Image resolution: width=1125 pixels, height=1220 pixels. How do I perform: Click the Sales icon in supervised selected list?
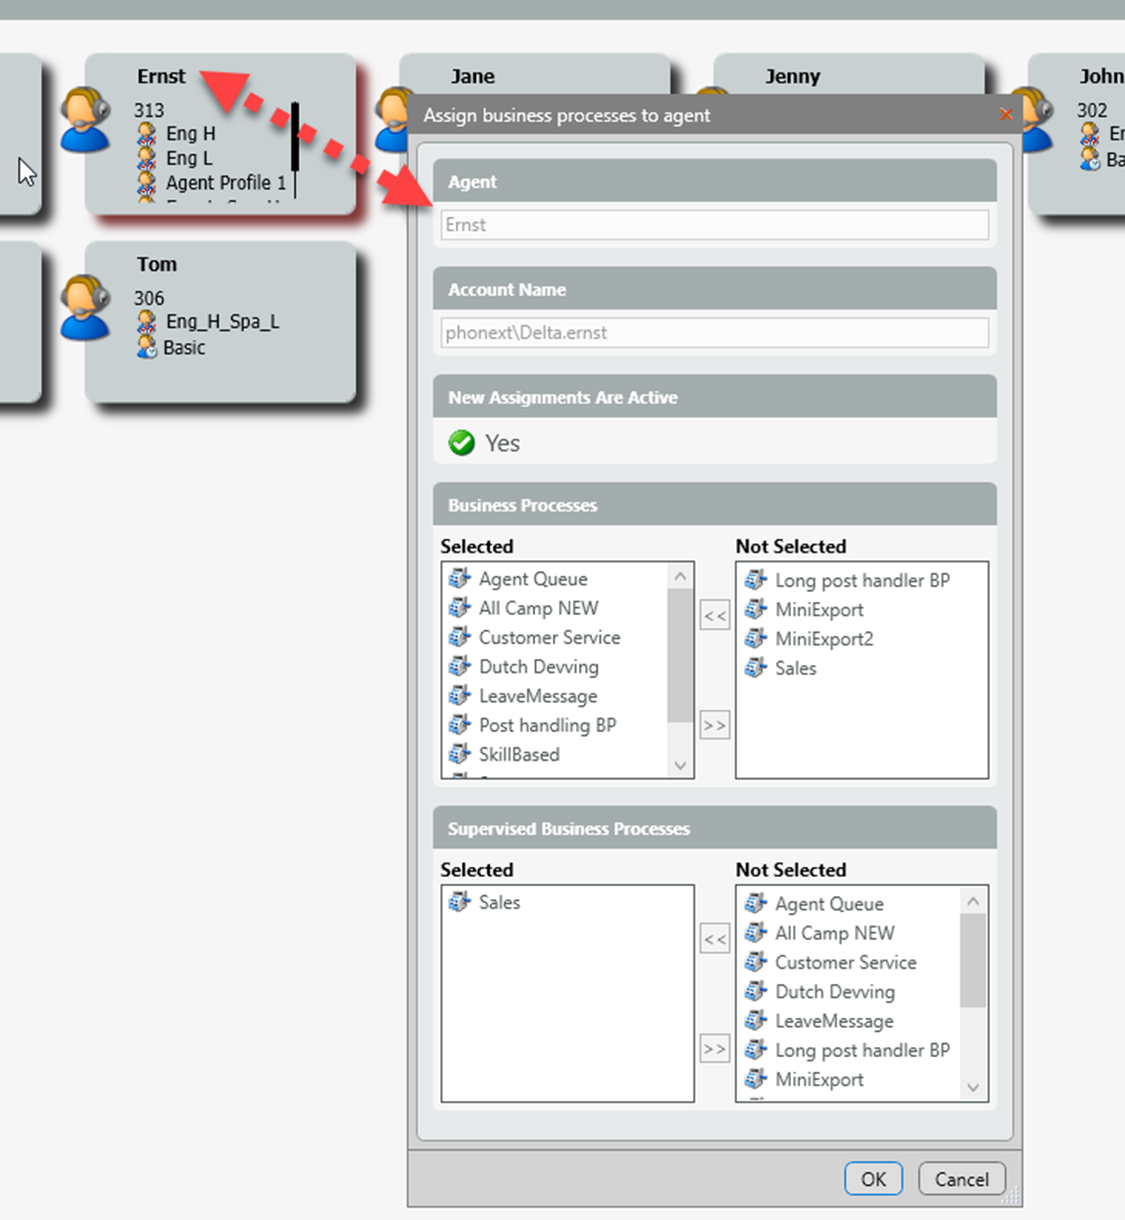[x=459, y=902]
